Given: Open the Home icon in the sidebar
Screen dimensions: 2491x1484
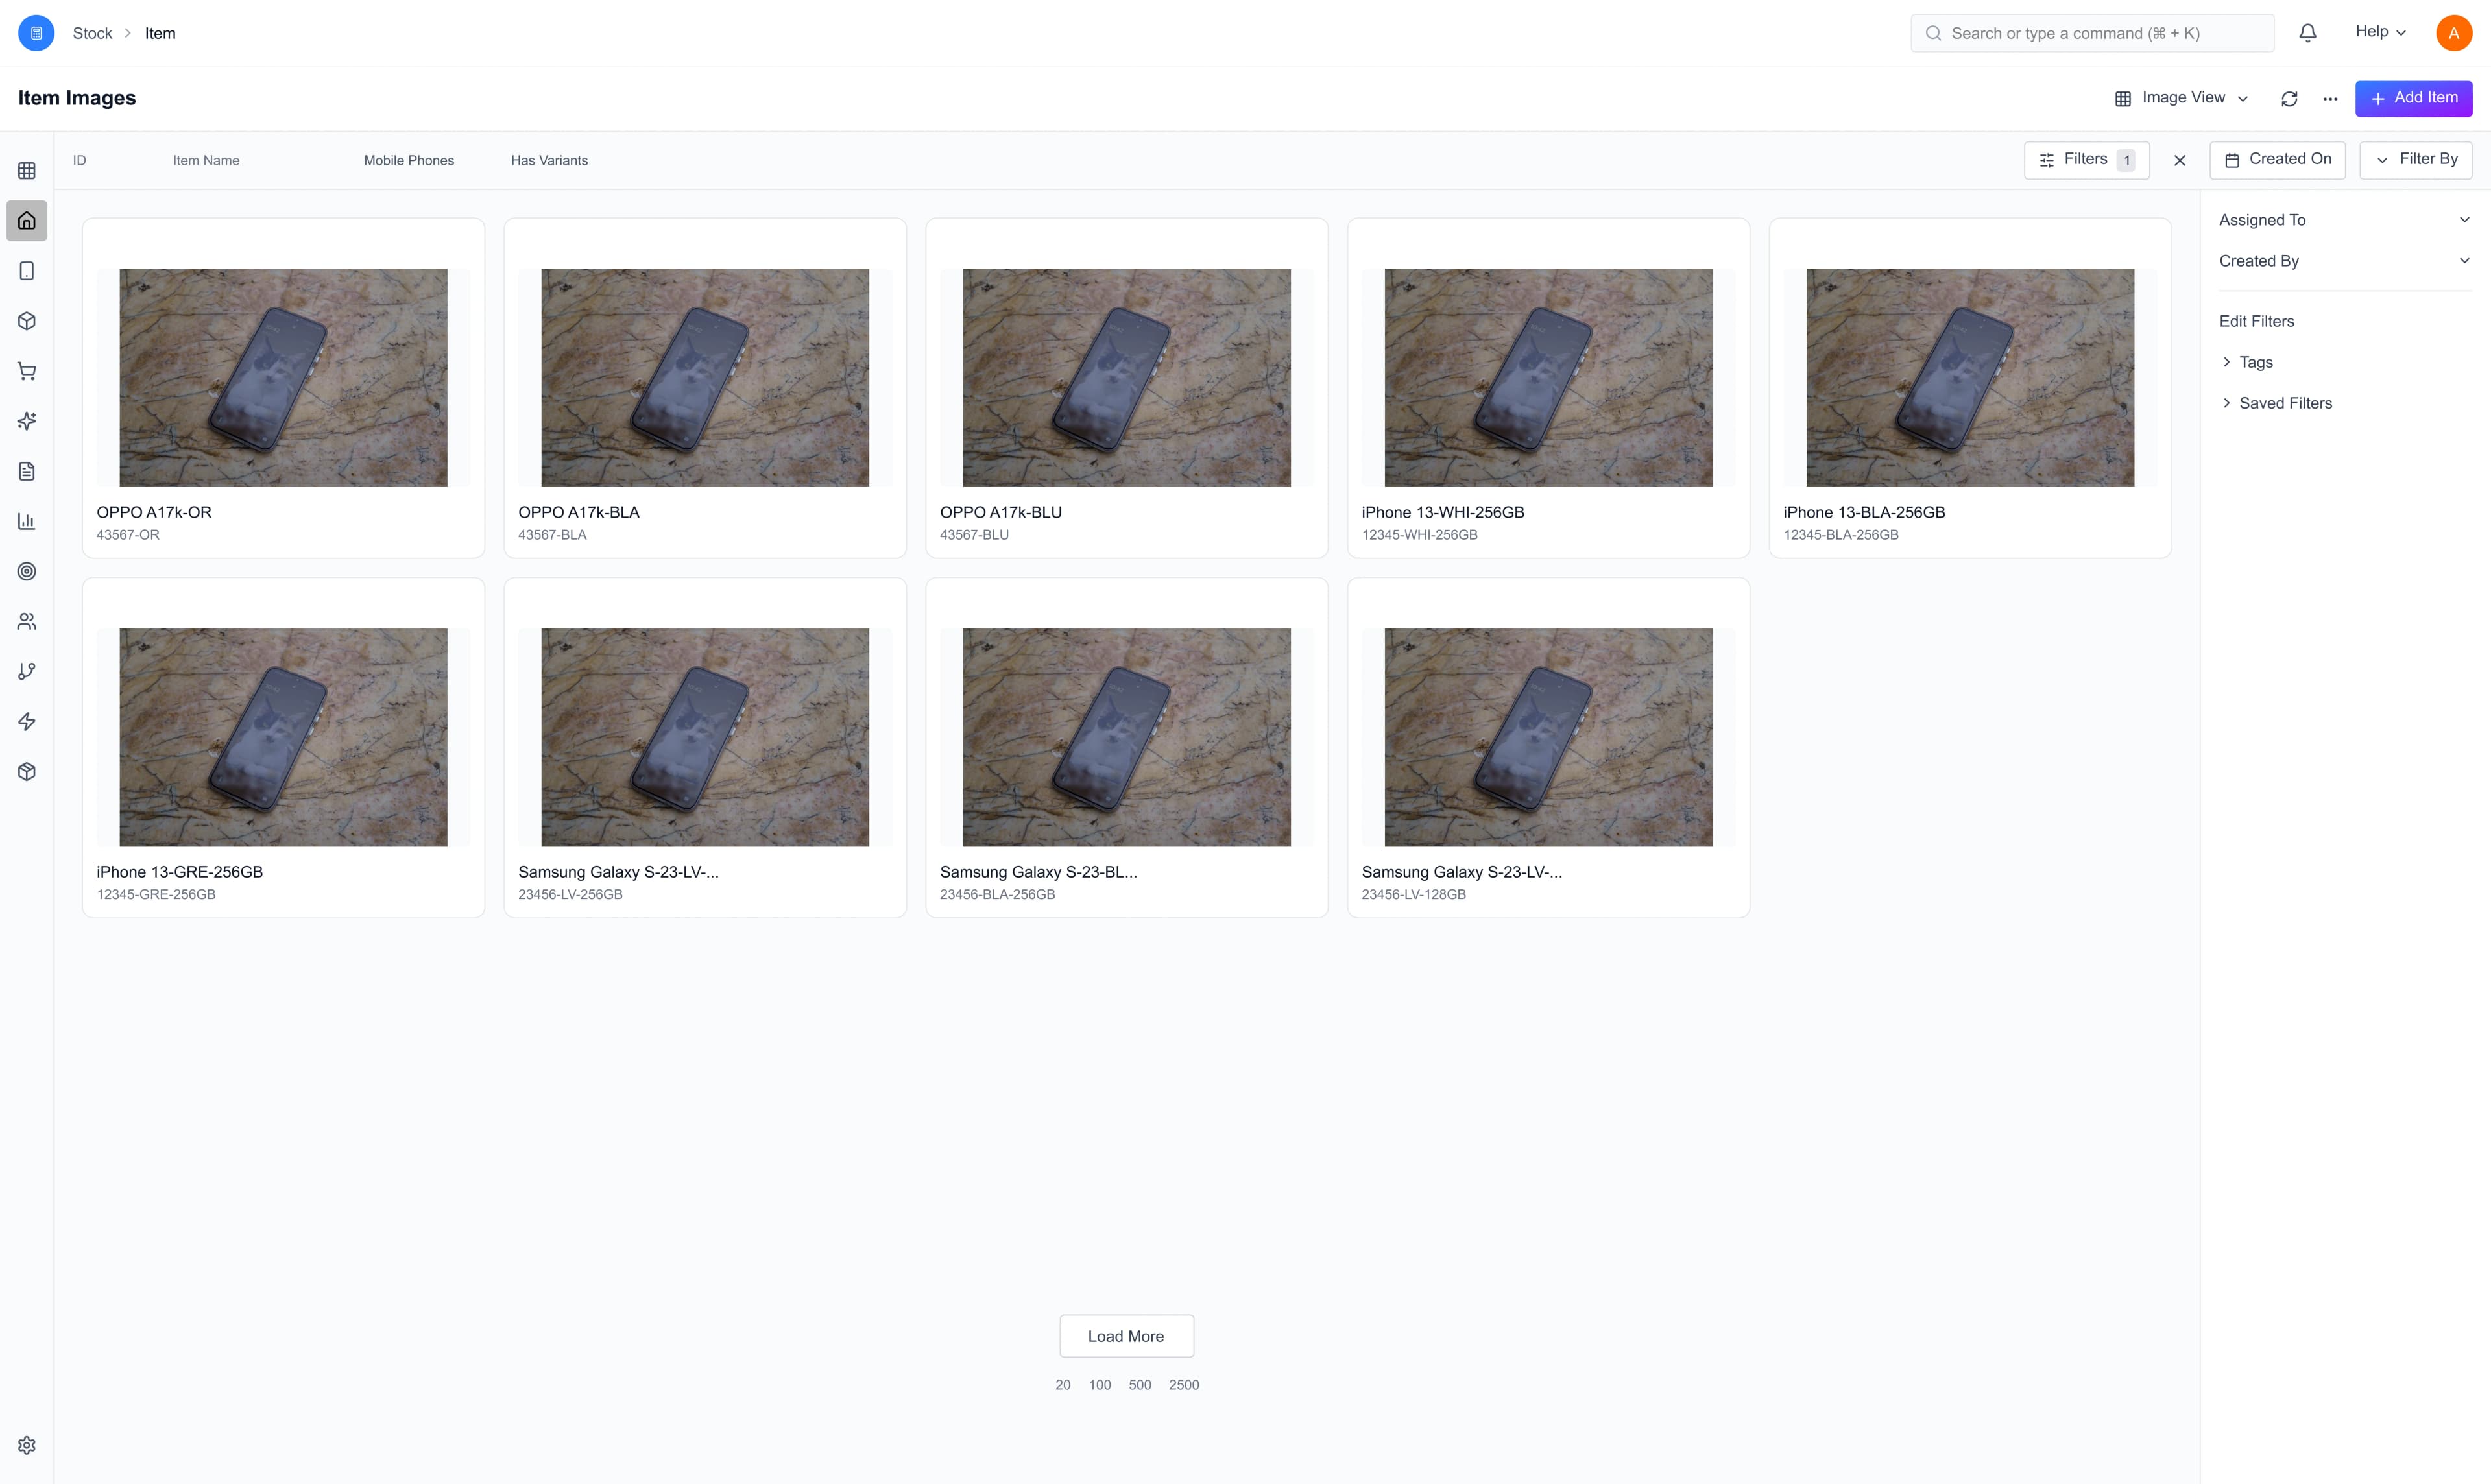Looking at the screenshot, I should (26, 220).
